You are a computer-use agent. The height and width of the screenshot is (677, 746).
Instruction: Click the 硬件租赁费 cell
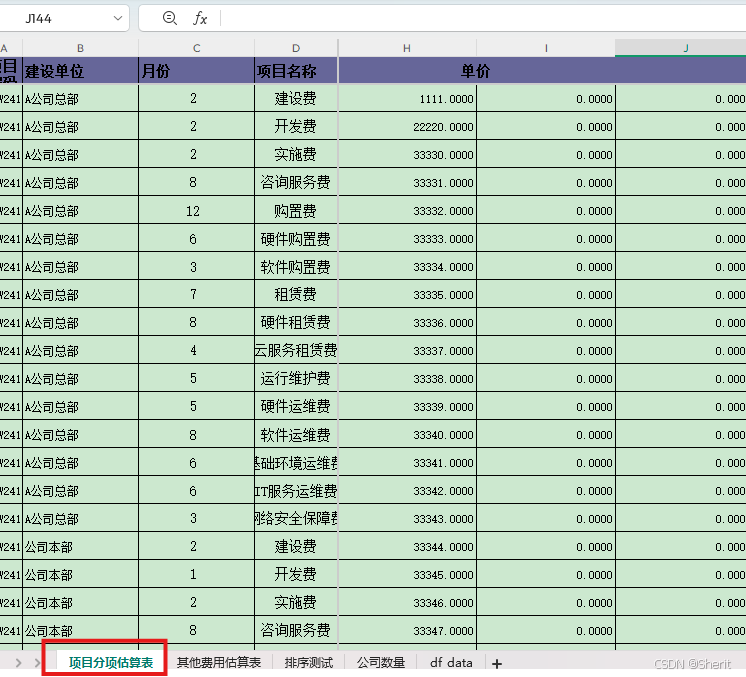pyautogui.click(x=296, y=323)
